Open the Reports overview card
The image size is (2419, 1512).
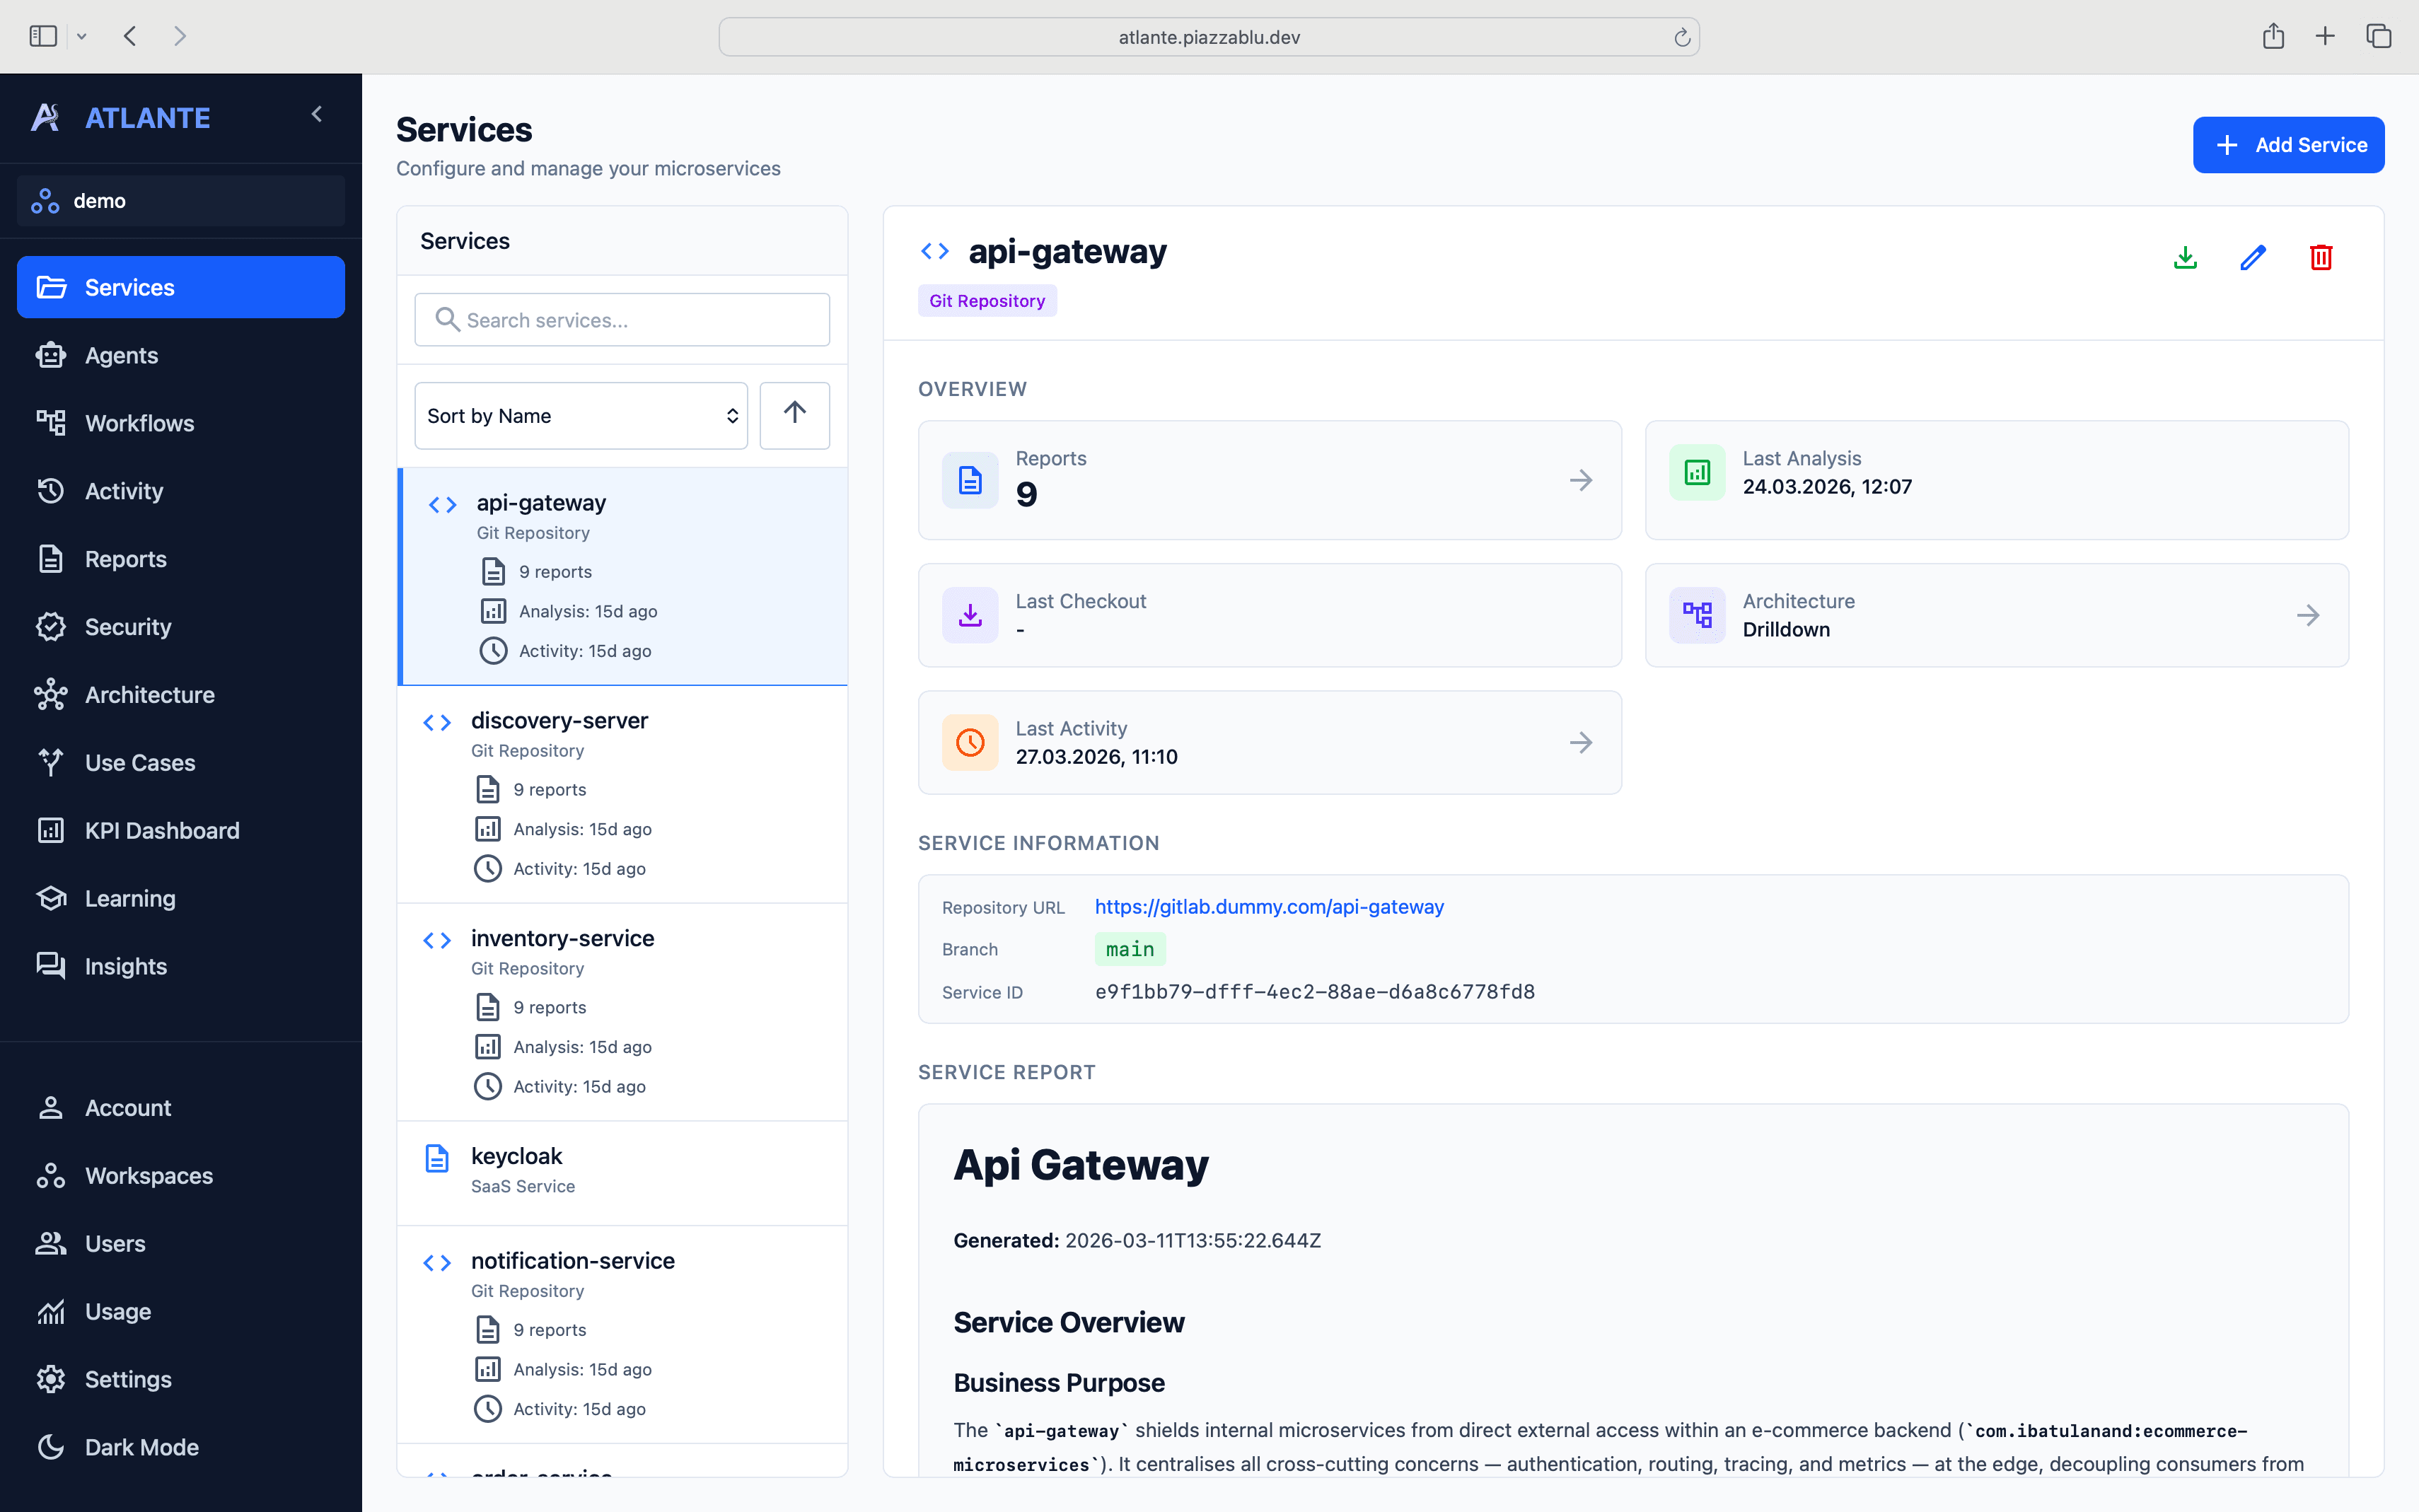click(x=1269, y=480)
